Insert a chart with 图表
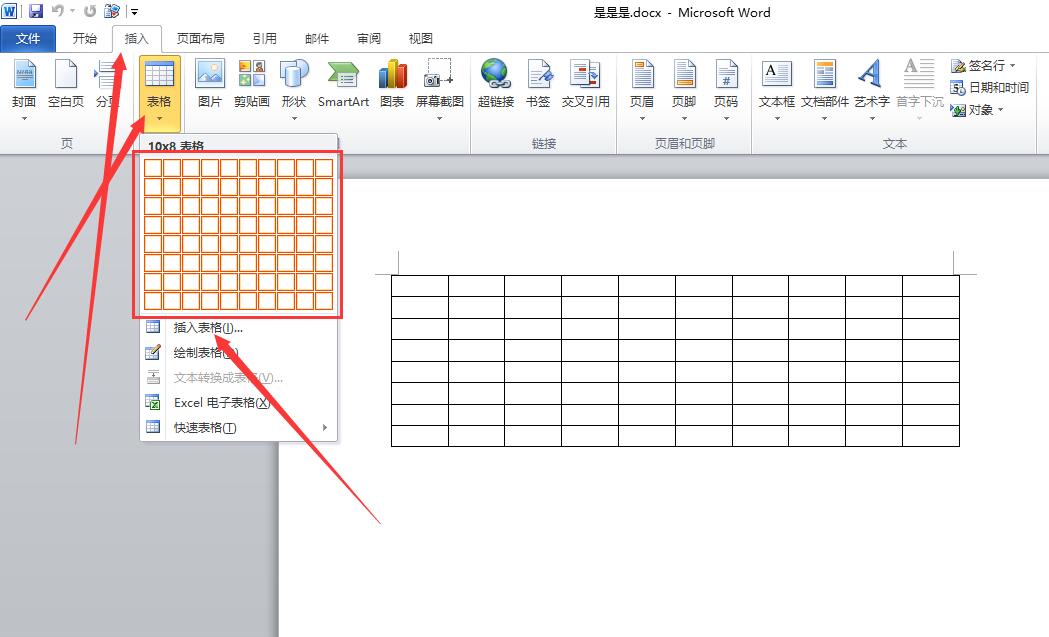 click(392, 84)
